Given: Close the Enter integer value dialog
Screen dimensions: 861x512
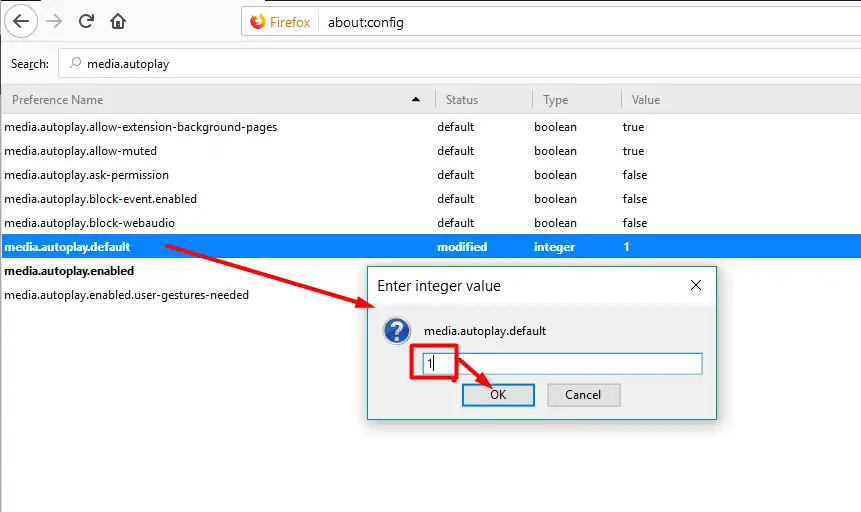Looking at the screenshot, I should click(696, 285).
